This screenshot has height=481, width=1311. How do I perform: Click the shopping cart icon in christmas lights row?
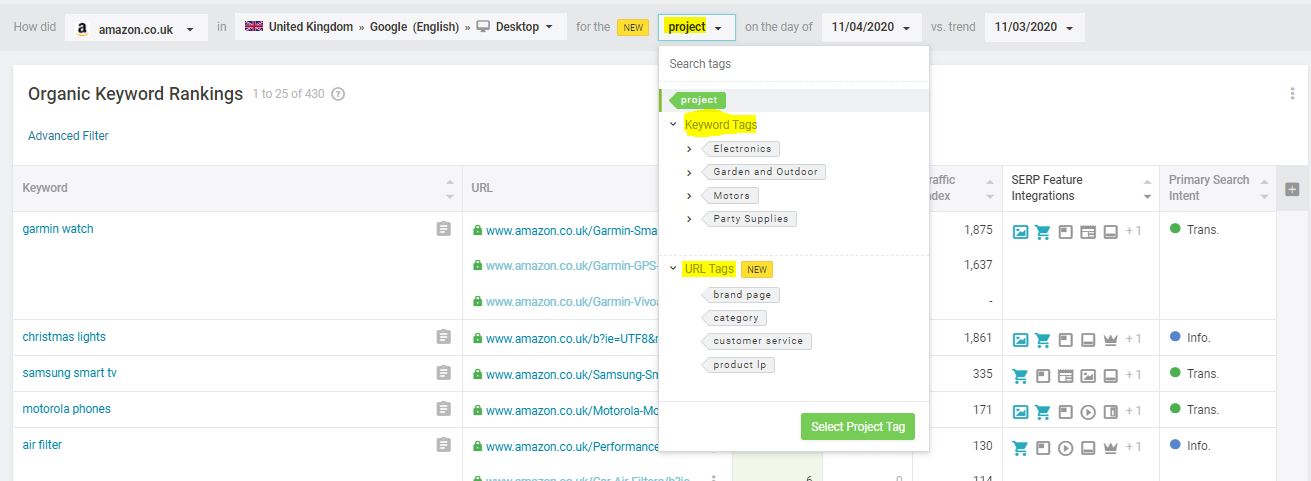tap(1043, 340)
